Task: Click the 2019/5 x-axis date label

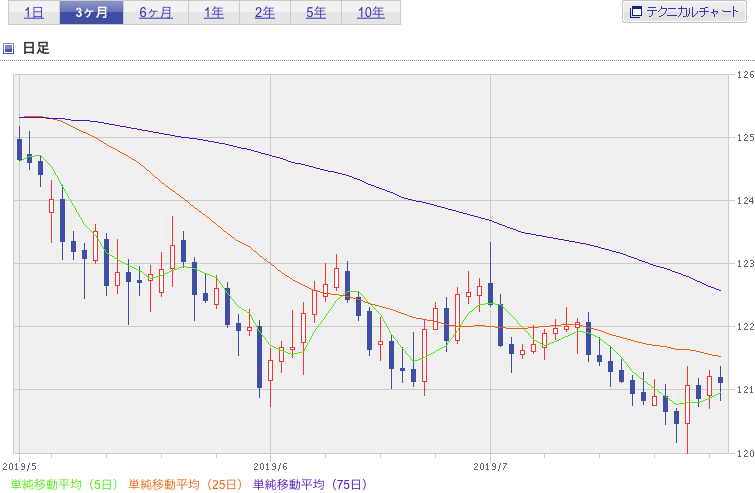Action: coord(19,467)
